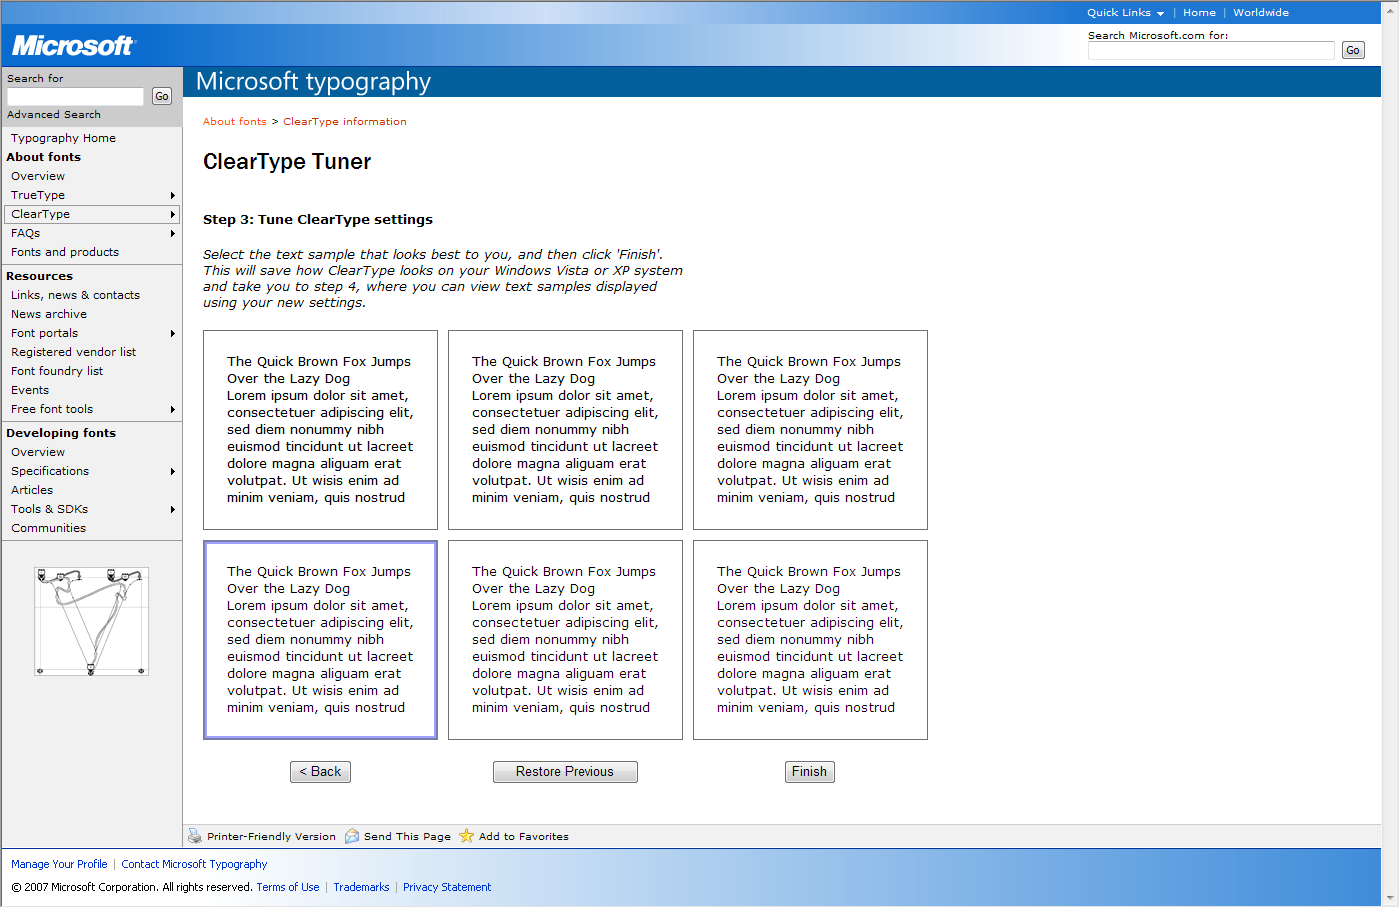This screenshot has width=1400, height=908.
Task: Open Typography Home in sidebar
Action: coord(63,139)
